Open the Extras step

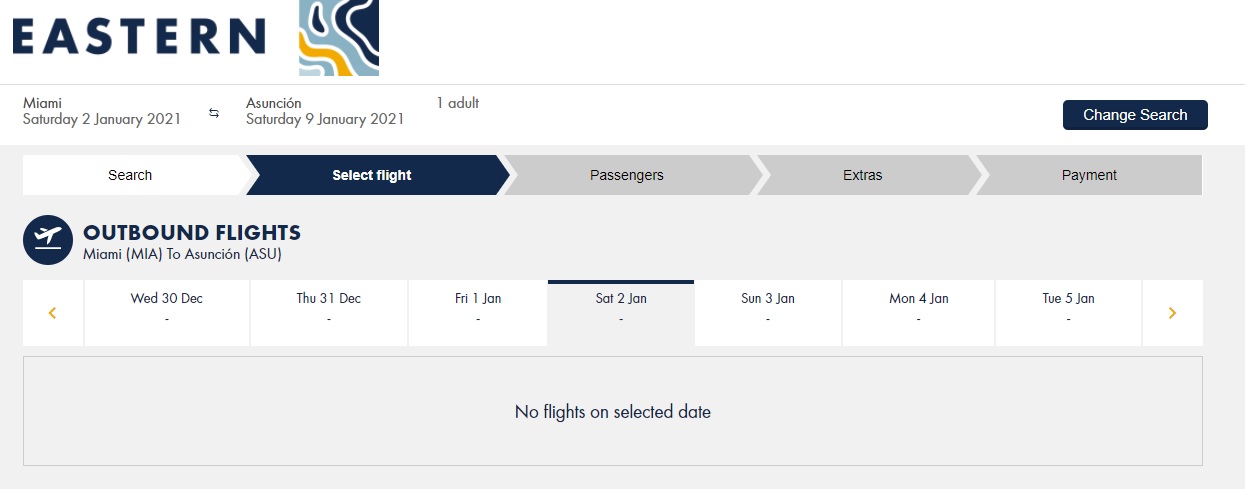pyautogui.click(x=863, y=175)
